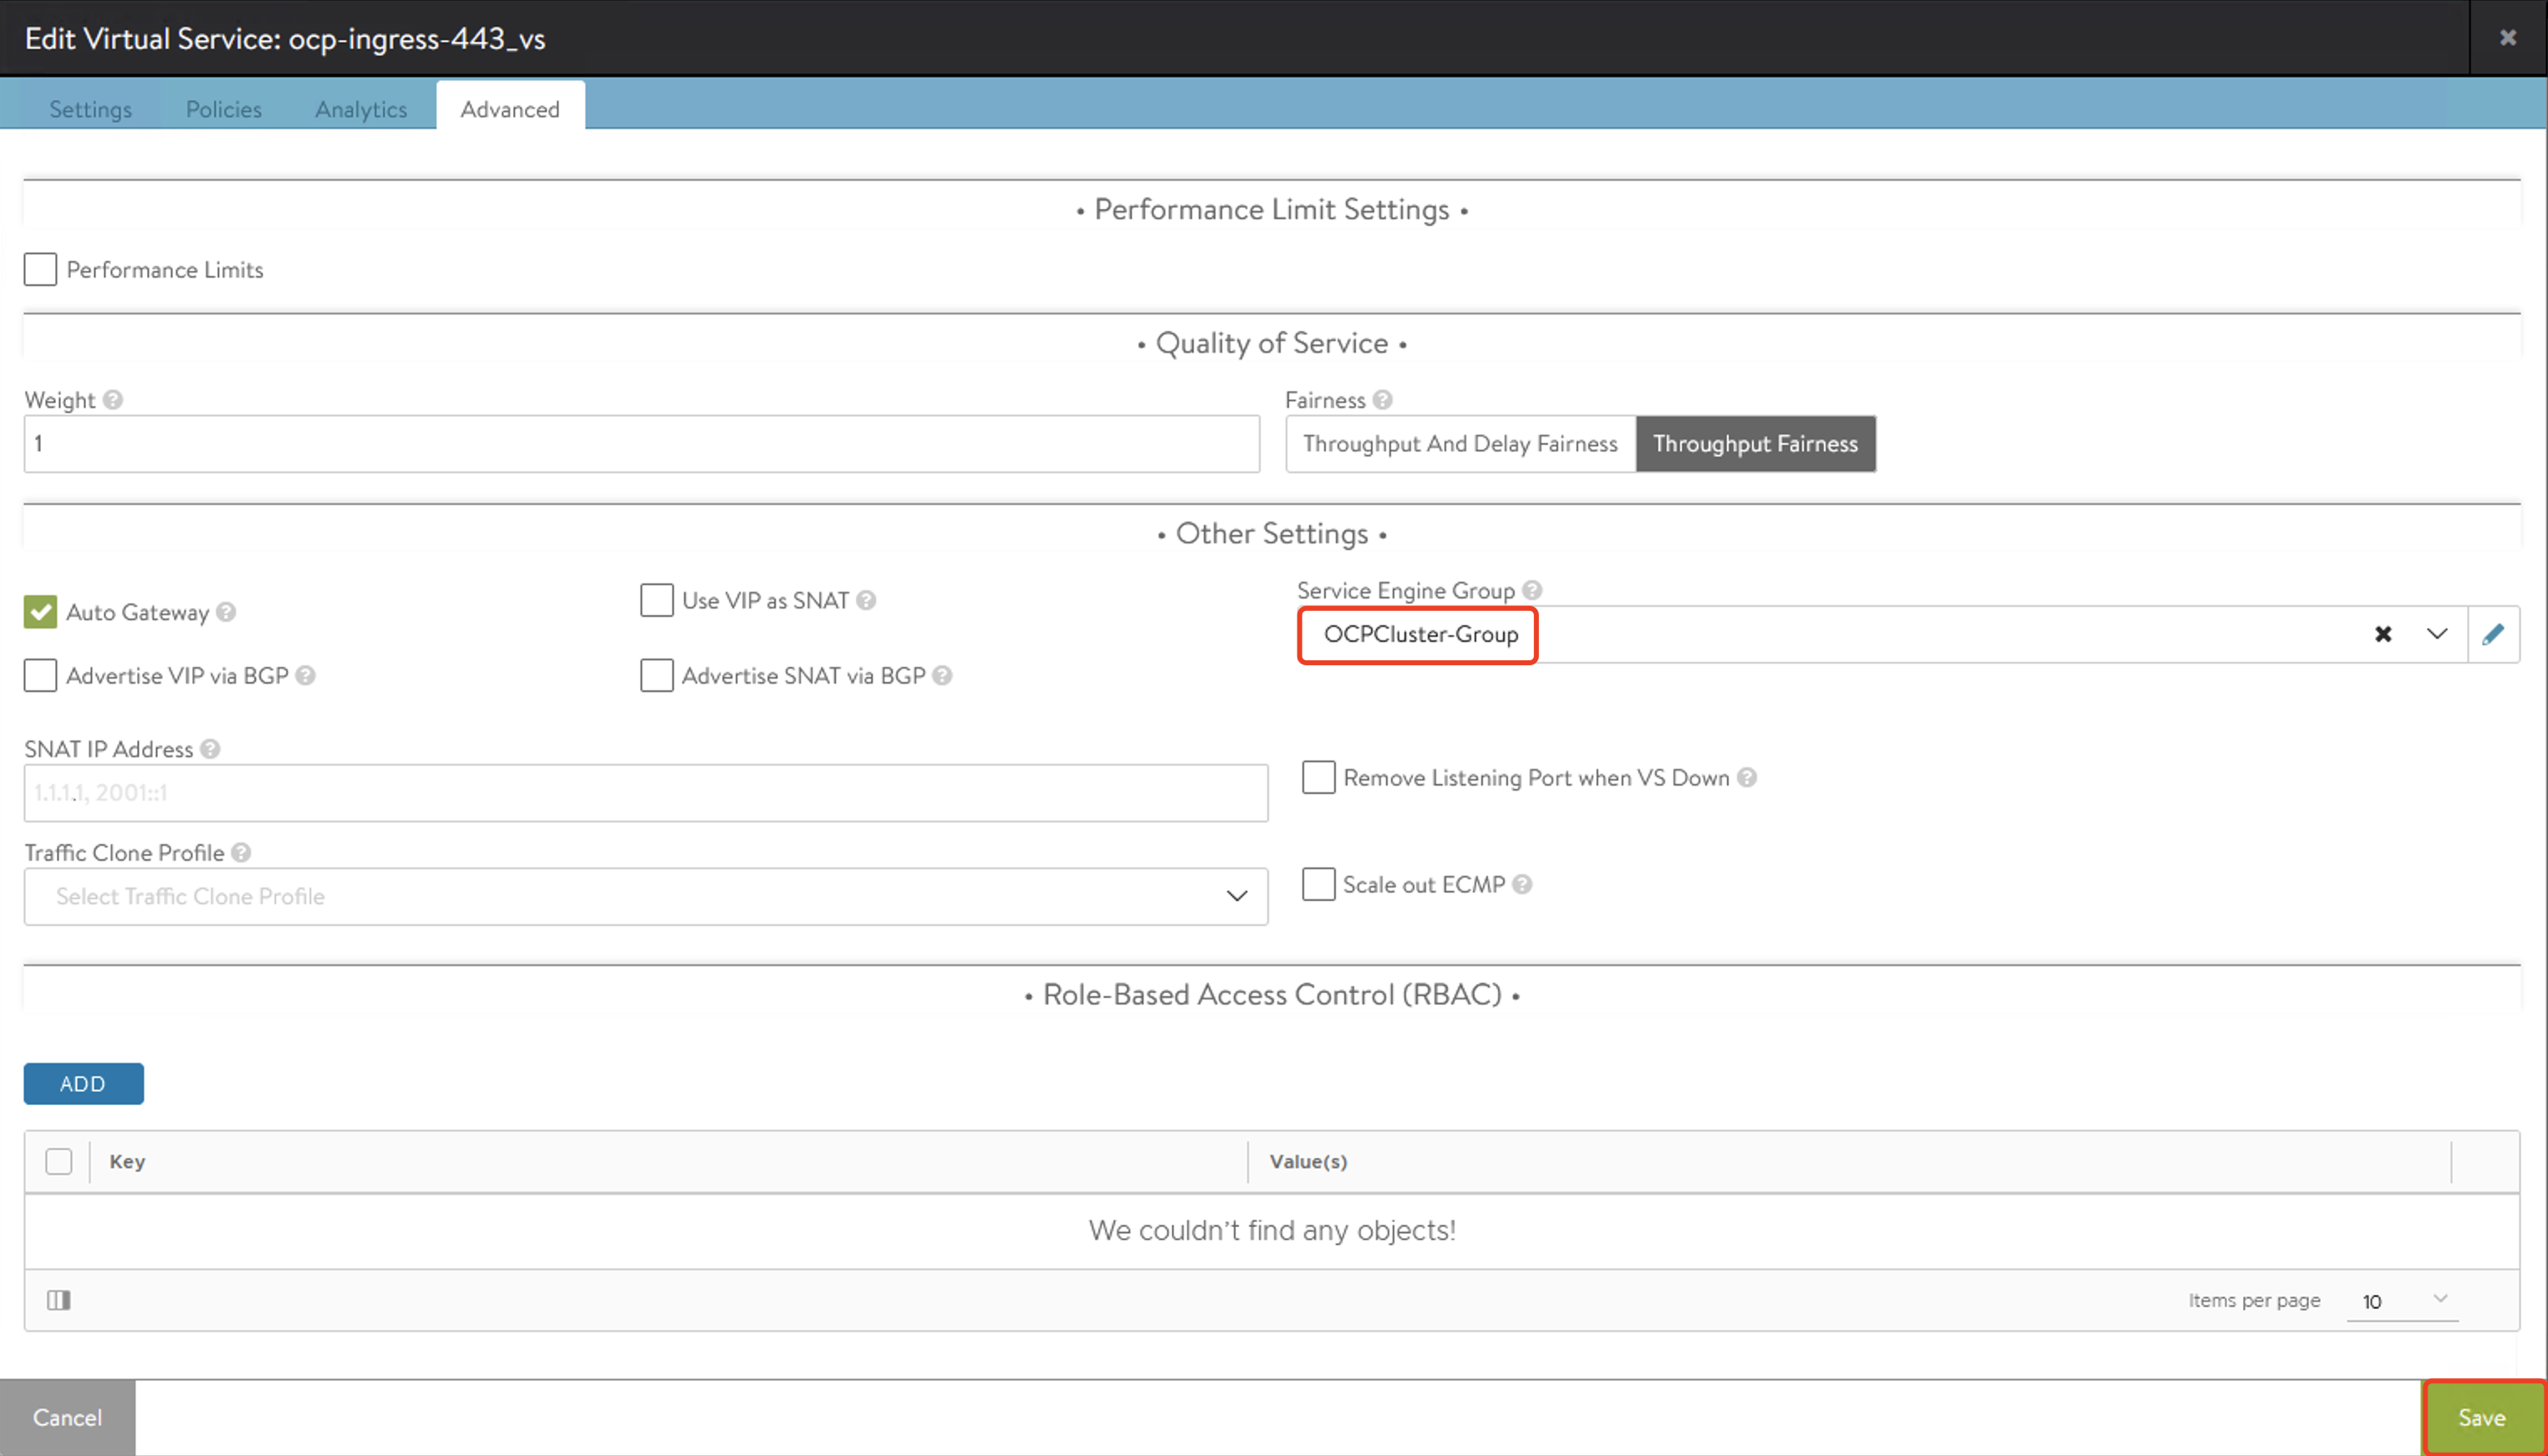Click the blue ADD button
This screenshot has width=2548, height=1456.
83,1084
